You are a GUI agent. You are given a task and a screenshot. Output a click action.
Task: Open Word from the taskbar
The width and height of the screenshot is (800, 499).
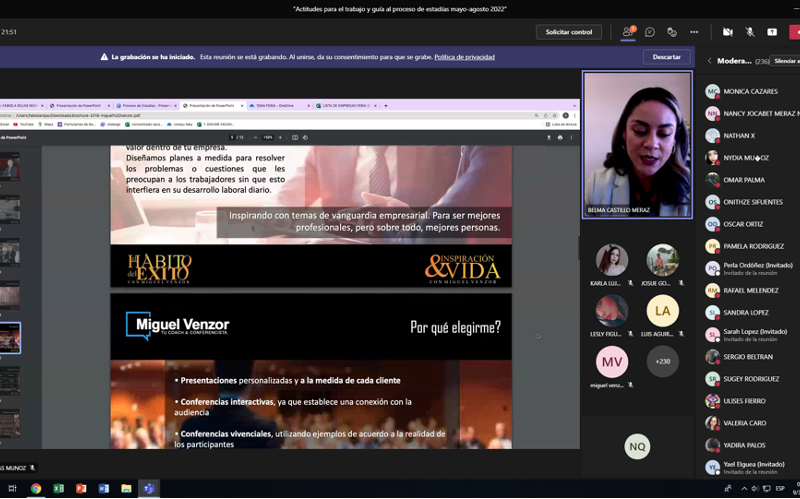(x=104, y=488)
